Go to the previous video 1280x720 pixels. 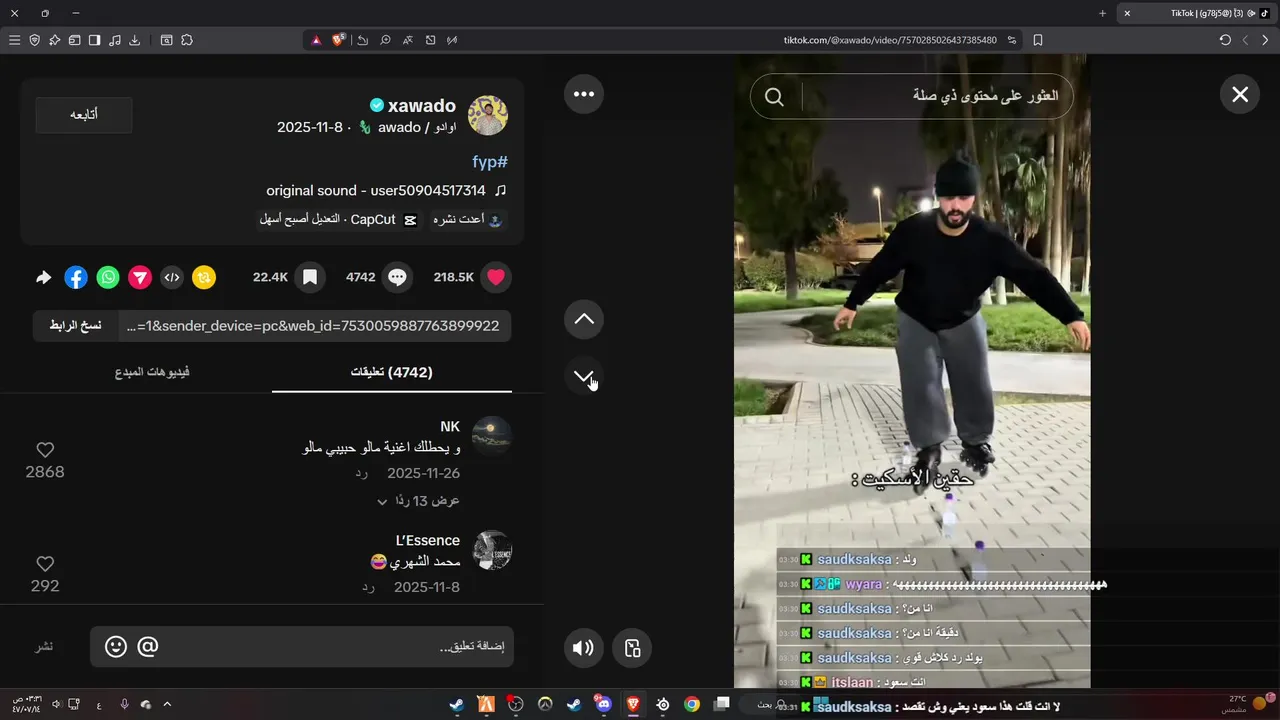click(x=584, y=319)
